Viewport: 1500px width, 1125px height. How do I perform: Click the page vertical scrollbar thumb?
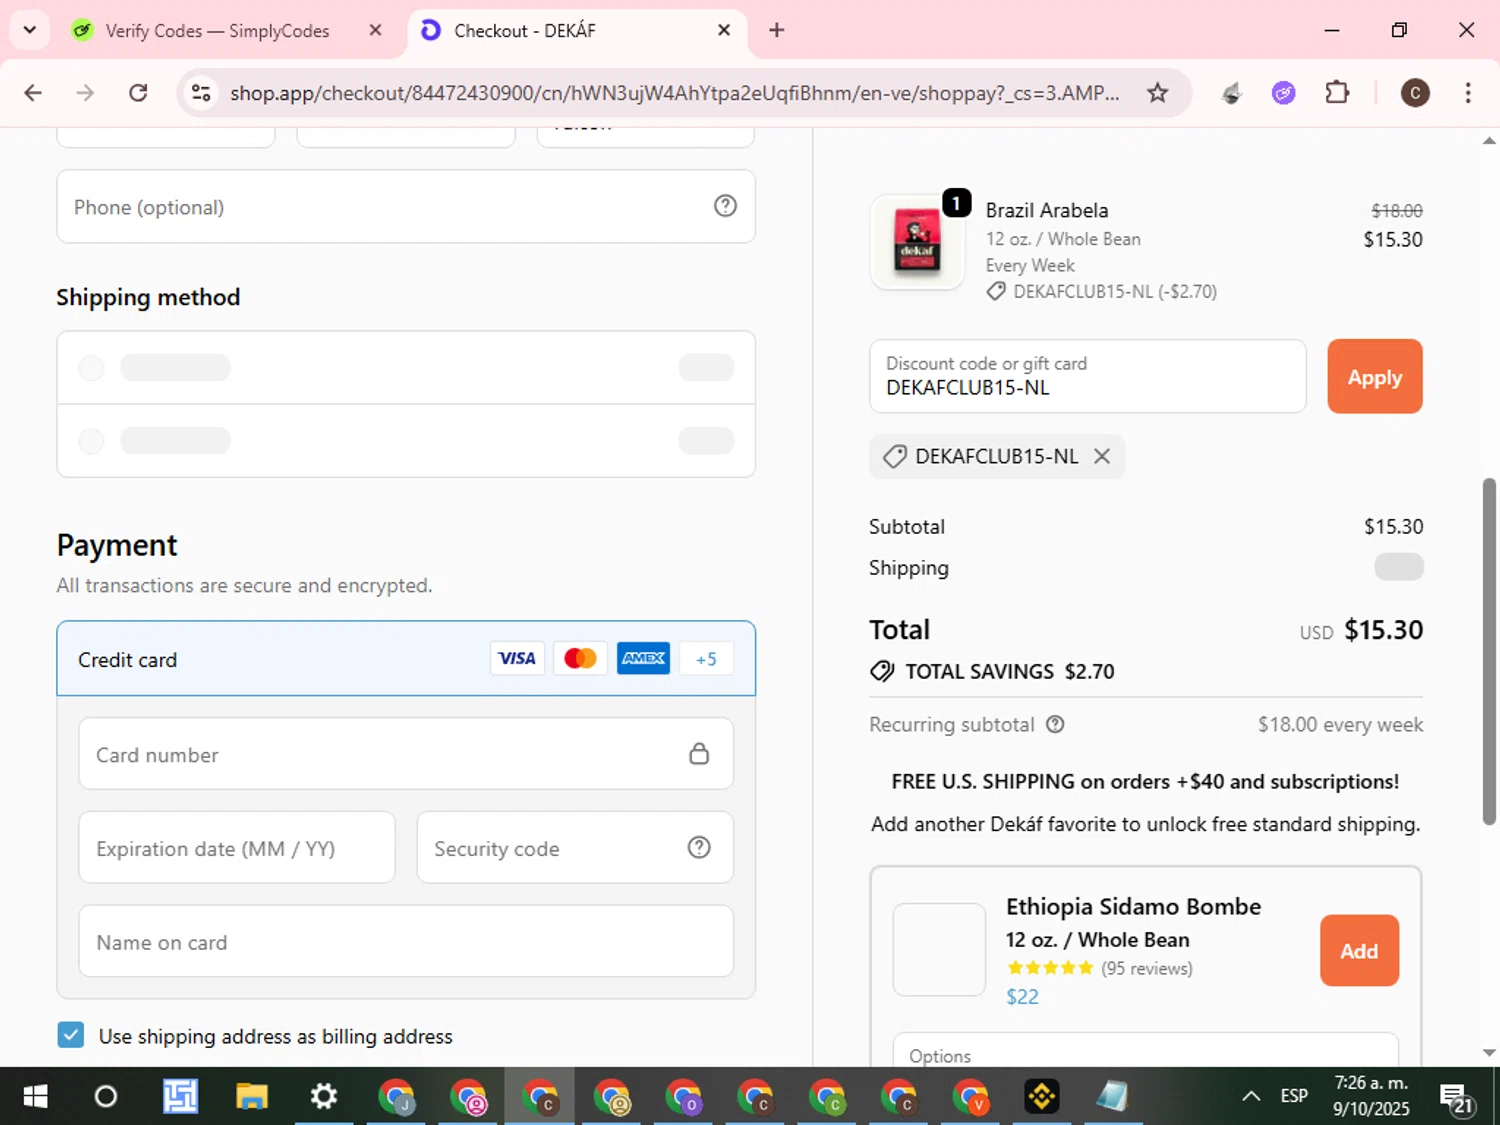(x=1489, y=651)
